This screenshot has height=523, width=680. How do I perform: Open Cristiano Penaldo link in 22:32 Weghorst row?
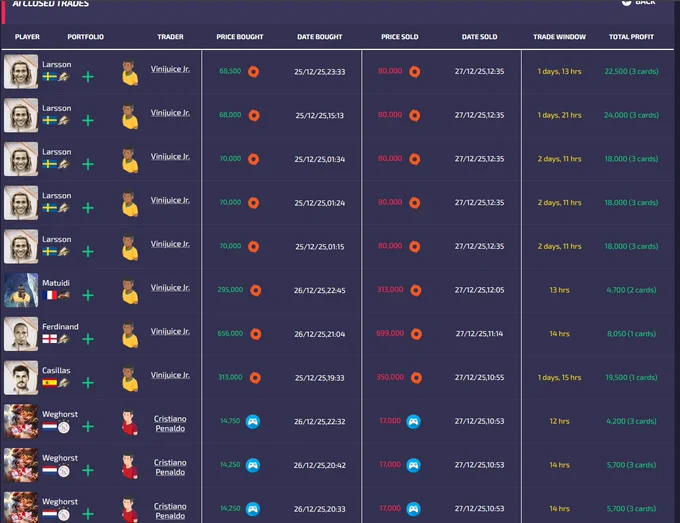pyautogui.click(x=170, y=424)
